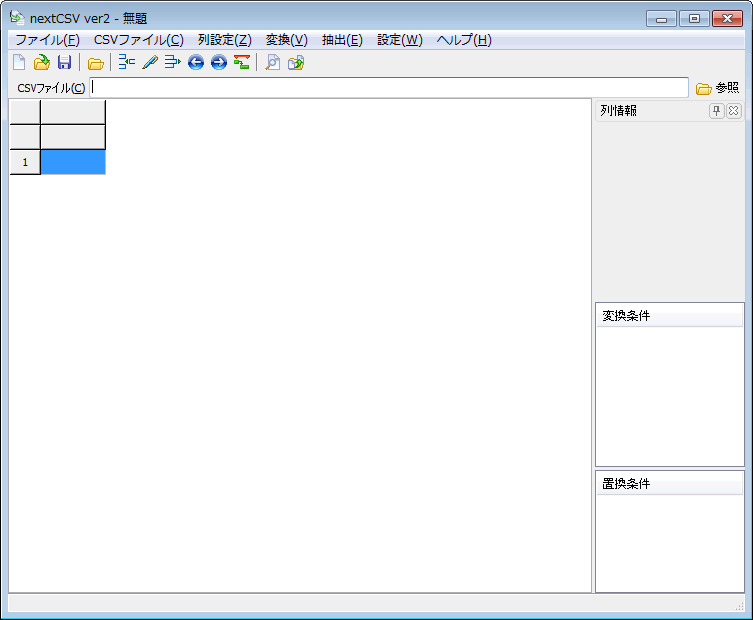This screenshot has height=620, width=753.
Task: Click the blue left arrow icon
Action: click(196, 63)
